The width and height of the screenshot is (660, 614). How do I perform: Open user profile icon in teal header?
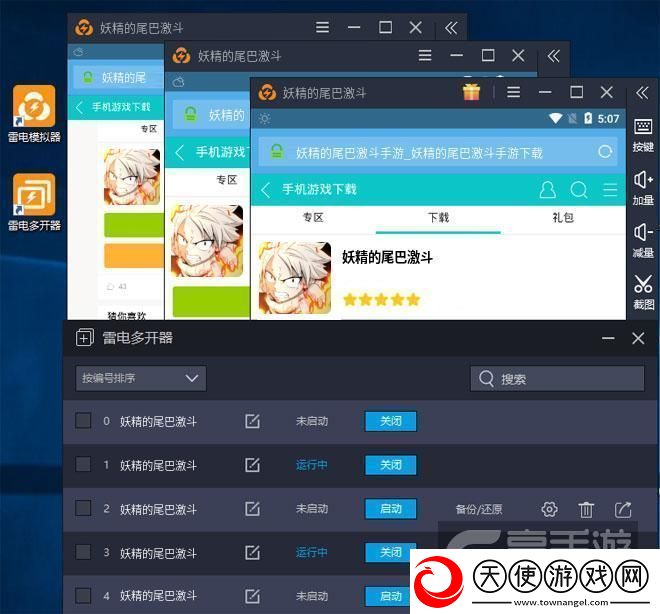(547, 190)
